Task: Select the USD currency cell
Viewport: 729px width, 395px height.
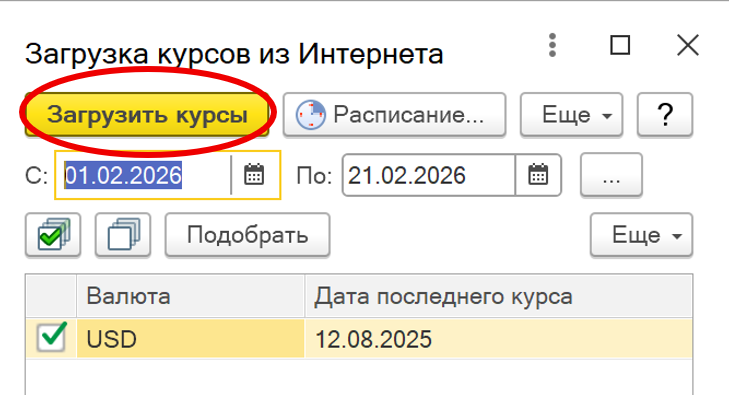Action: (191, 338)
